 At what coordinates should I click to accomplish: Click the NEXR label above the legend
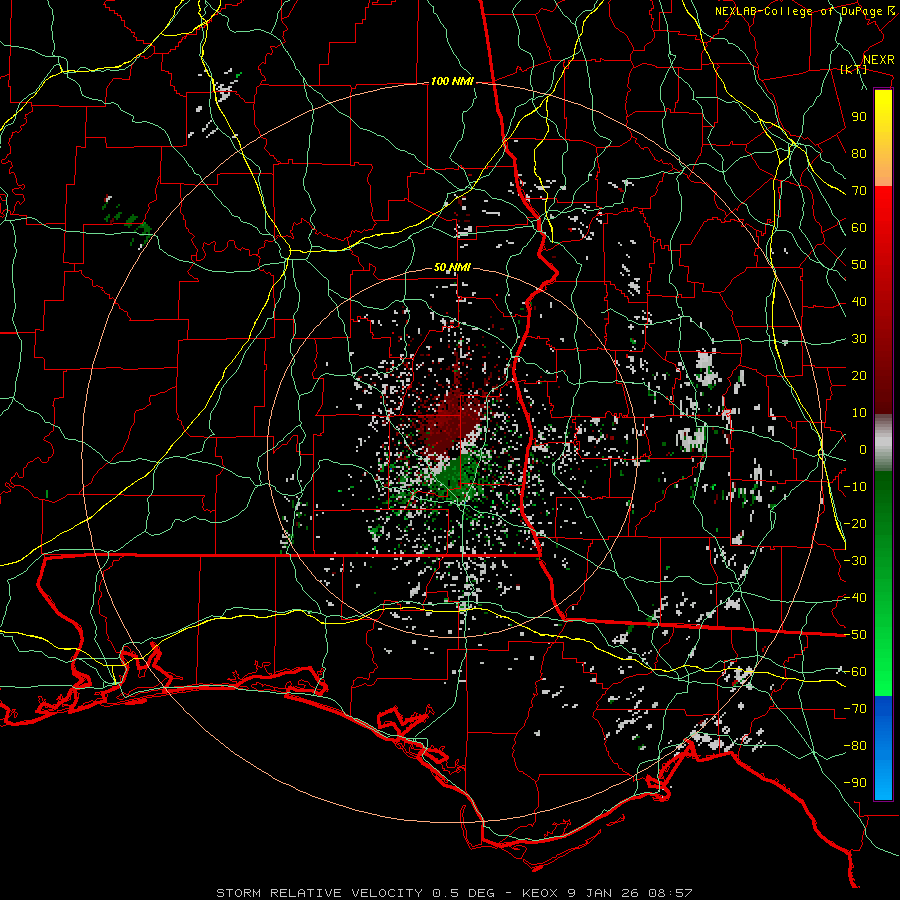coord(879,60)
